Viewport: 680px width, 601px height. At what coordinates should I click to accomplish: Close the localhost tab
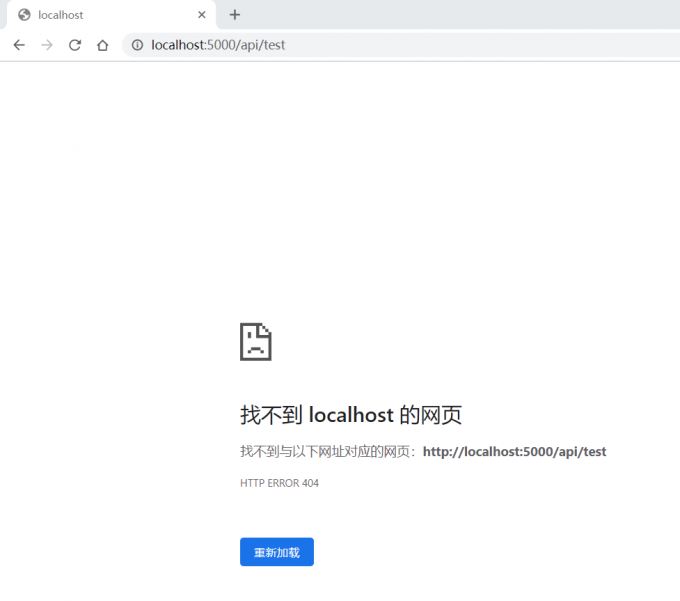pos(202,15)
